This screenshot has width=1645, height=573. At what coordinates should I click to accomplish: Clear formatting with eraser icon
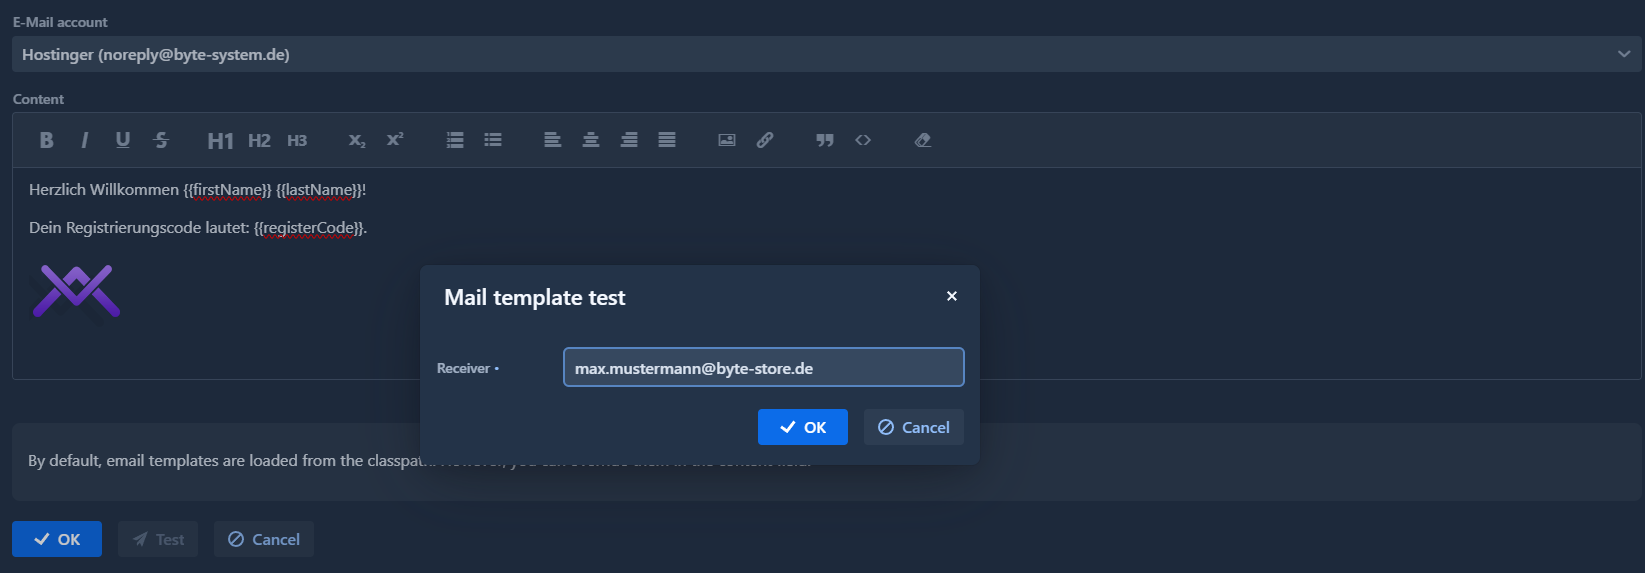click(x=923, y=140)
